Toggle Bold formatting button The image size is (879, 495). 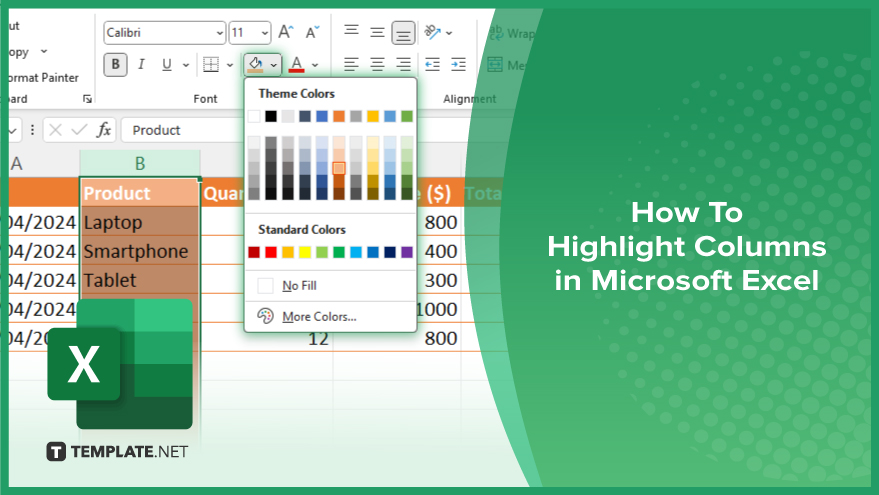(x=115, y=64)
